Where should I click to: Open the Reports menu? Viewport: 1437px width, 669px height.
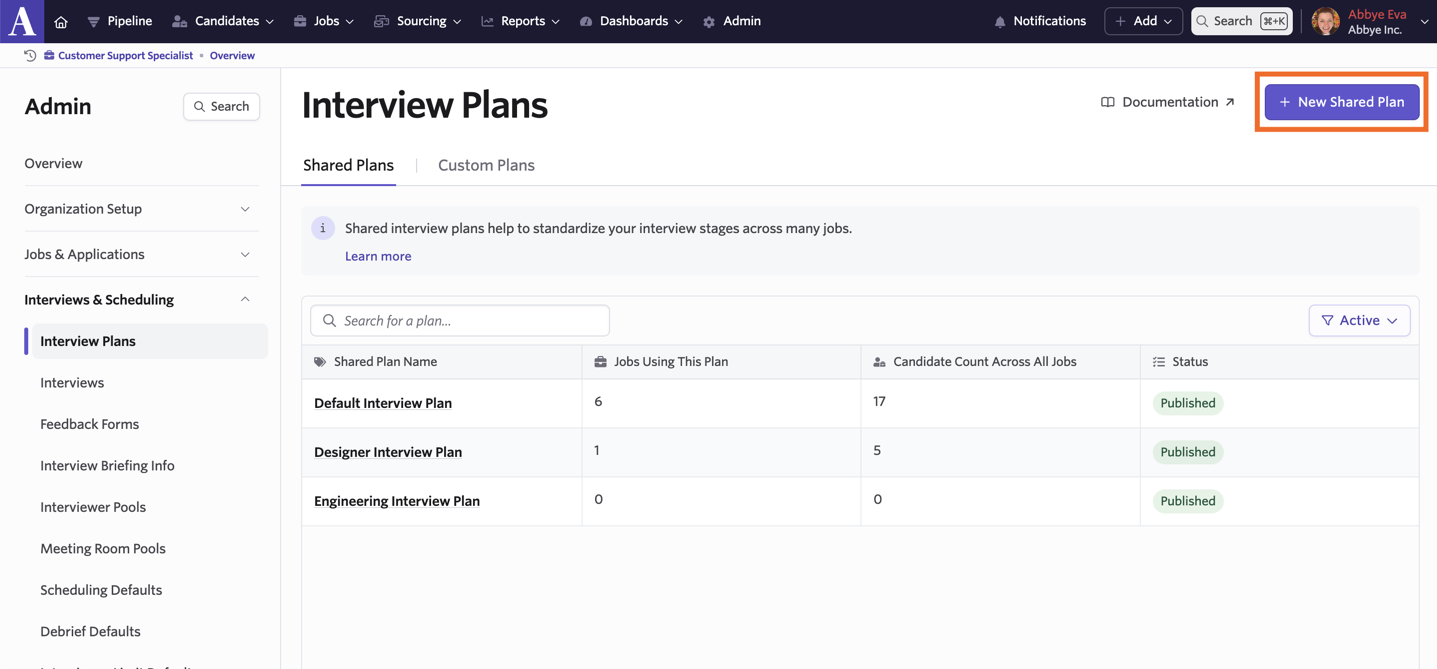[x=521, y=21]
